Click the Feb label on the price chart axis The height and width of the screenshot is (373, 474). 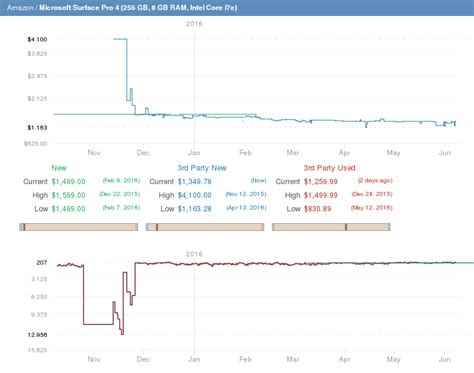(245, 153)
